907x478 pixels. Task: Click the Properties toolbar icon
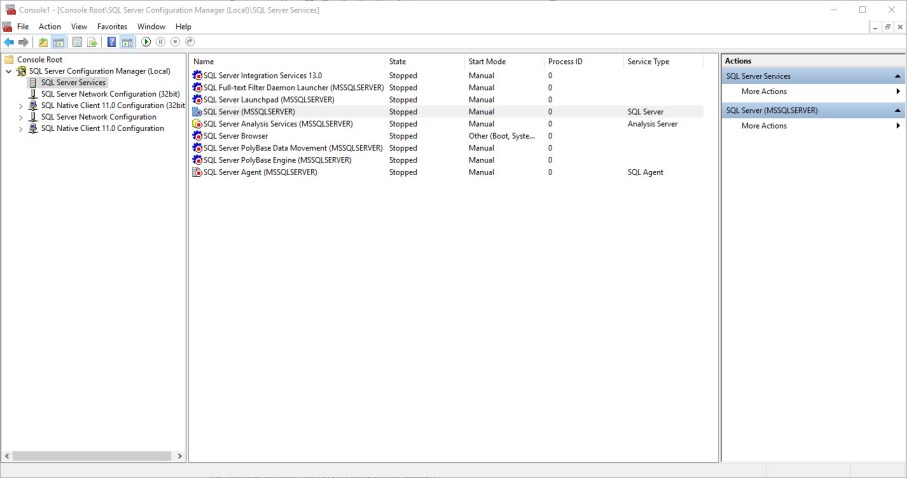77,42
